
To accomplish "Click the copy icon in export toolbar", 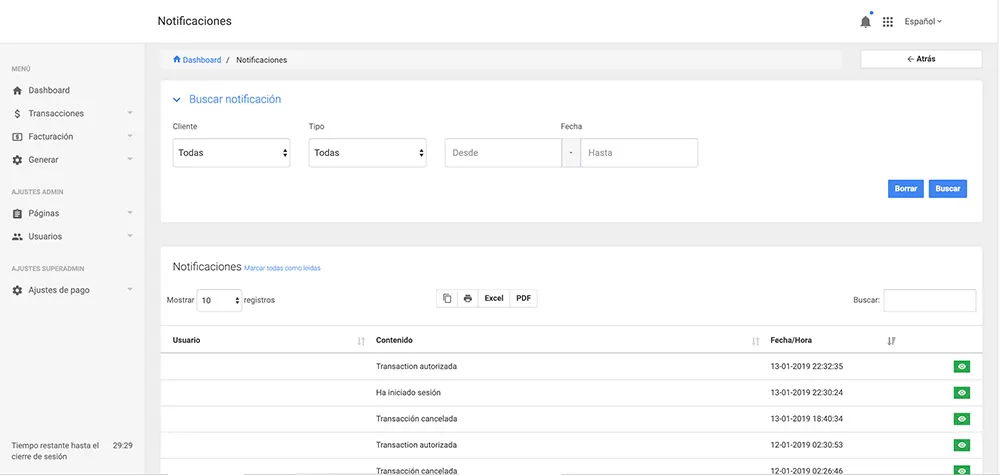I will point(447,298).
